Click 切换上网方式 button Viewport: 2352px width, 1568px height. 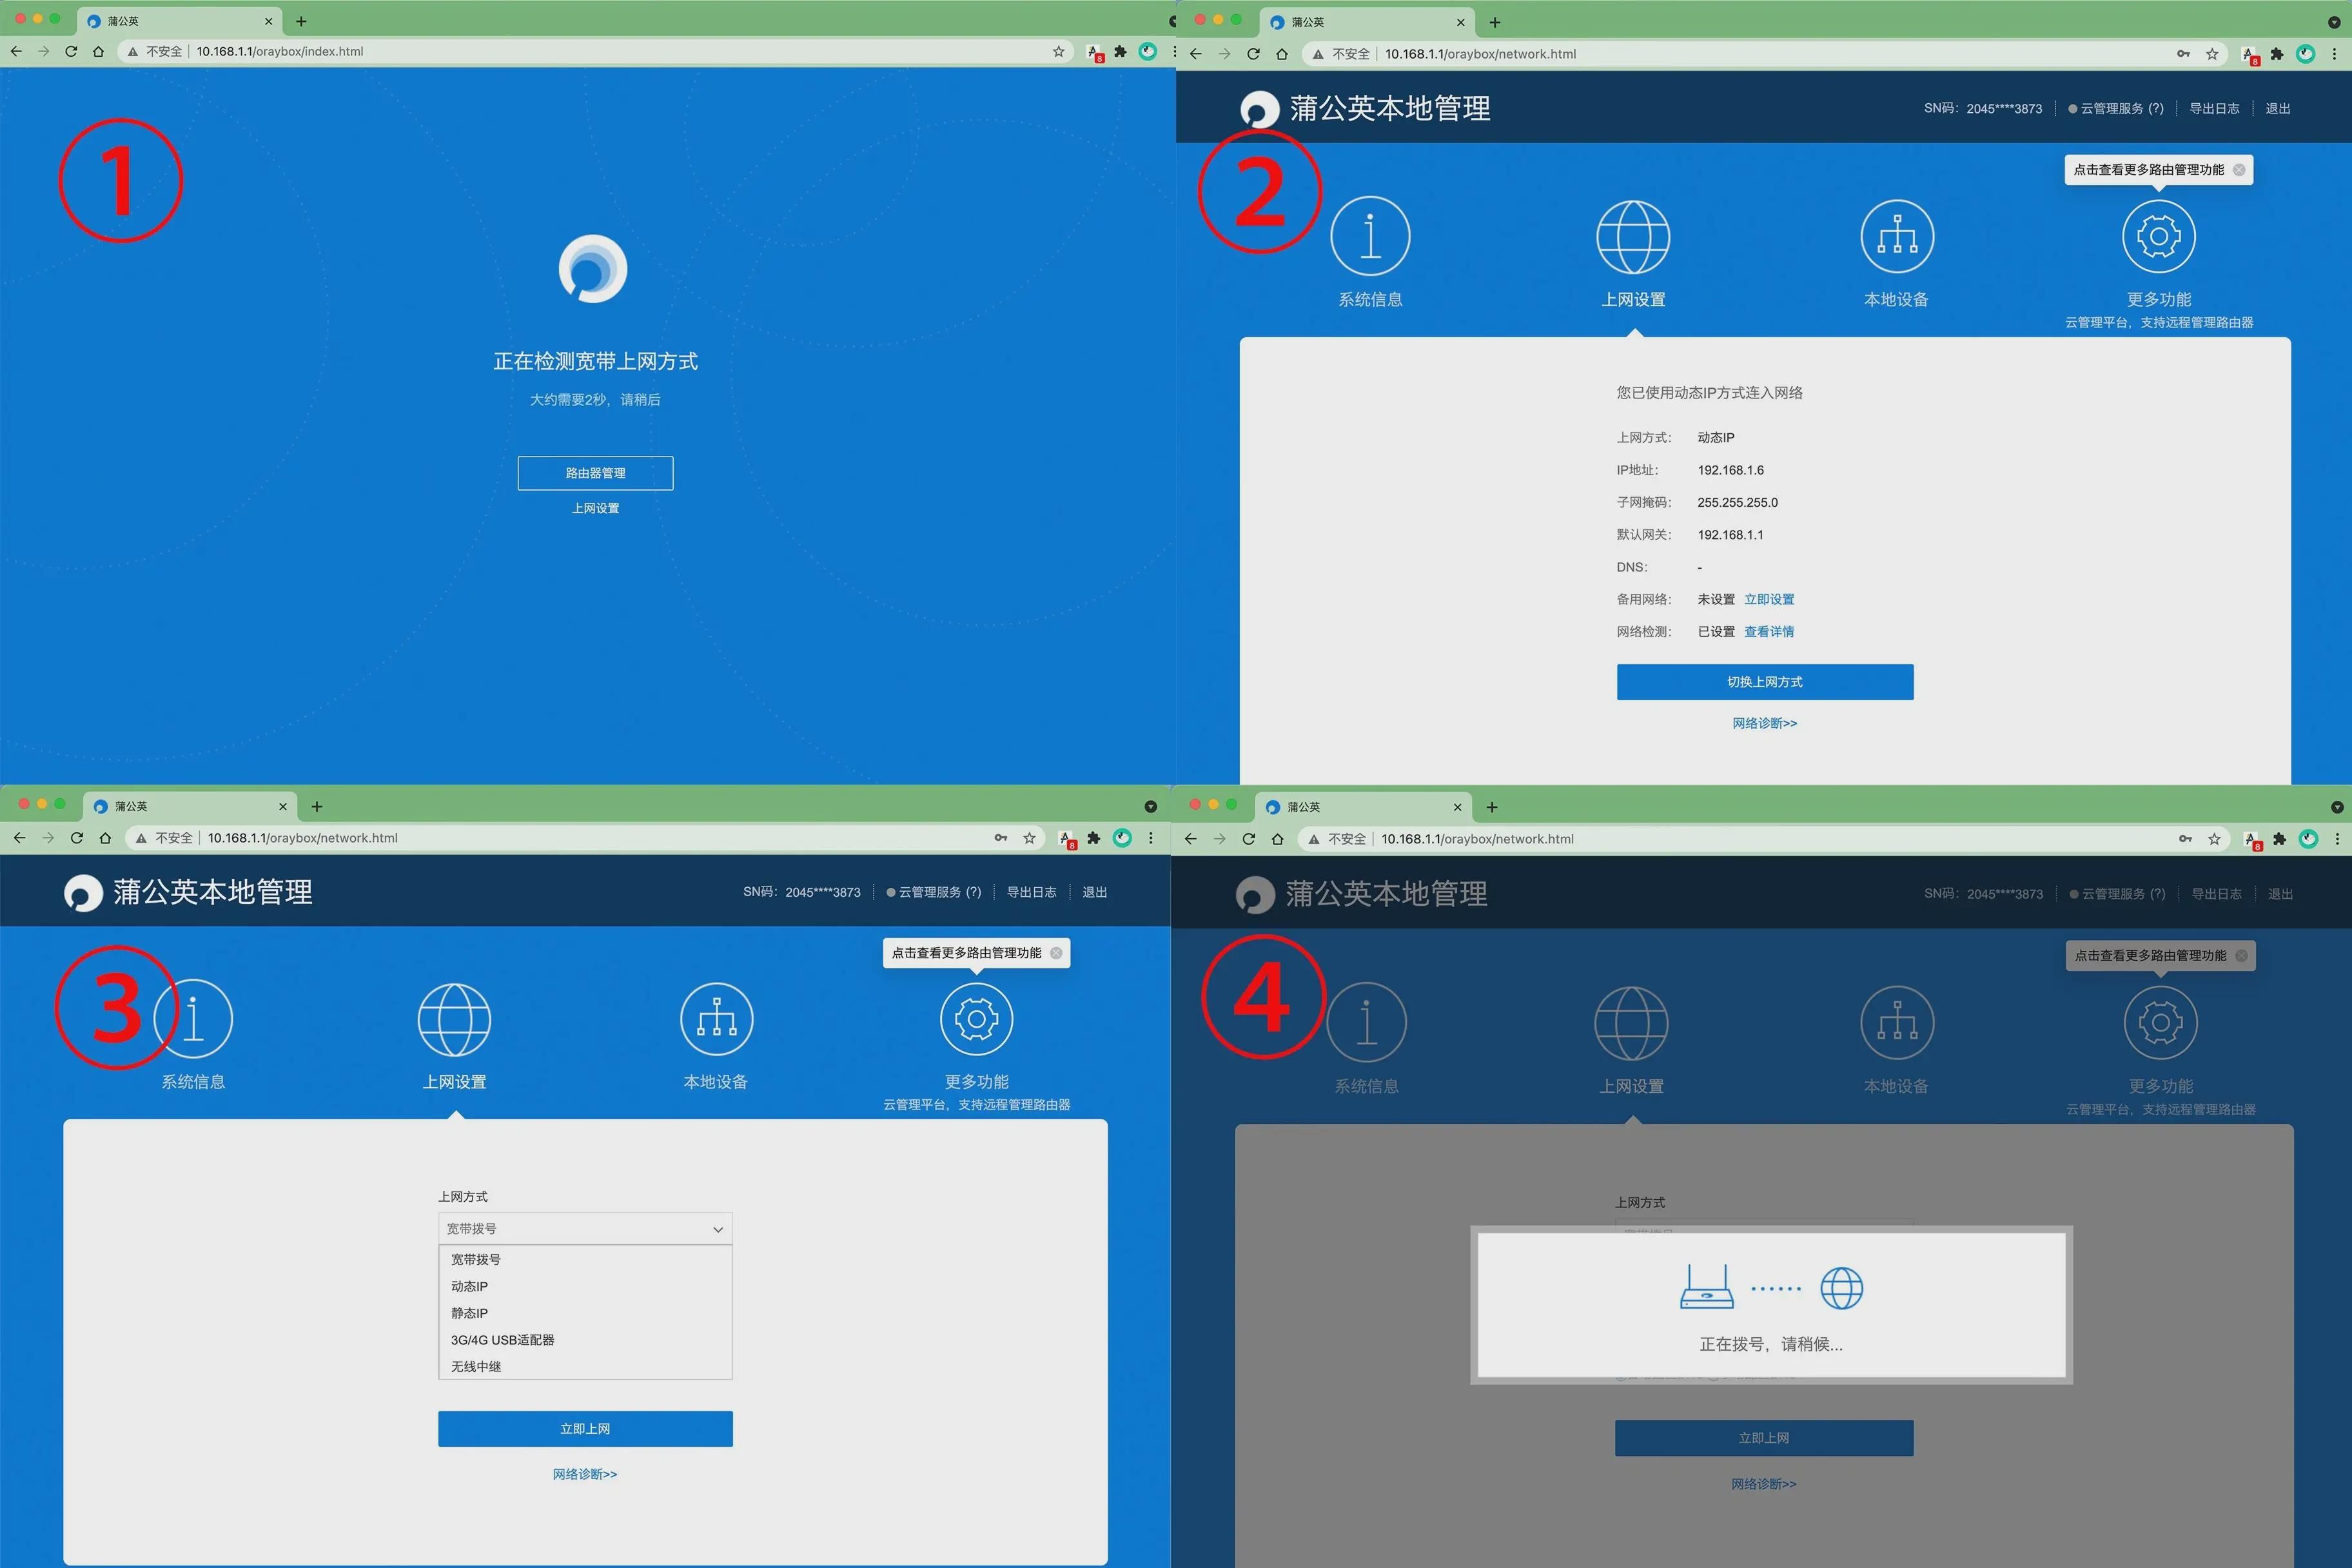pyautogui.click(x=1765, y=682)
